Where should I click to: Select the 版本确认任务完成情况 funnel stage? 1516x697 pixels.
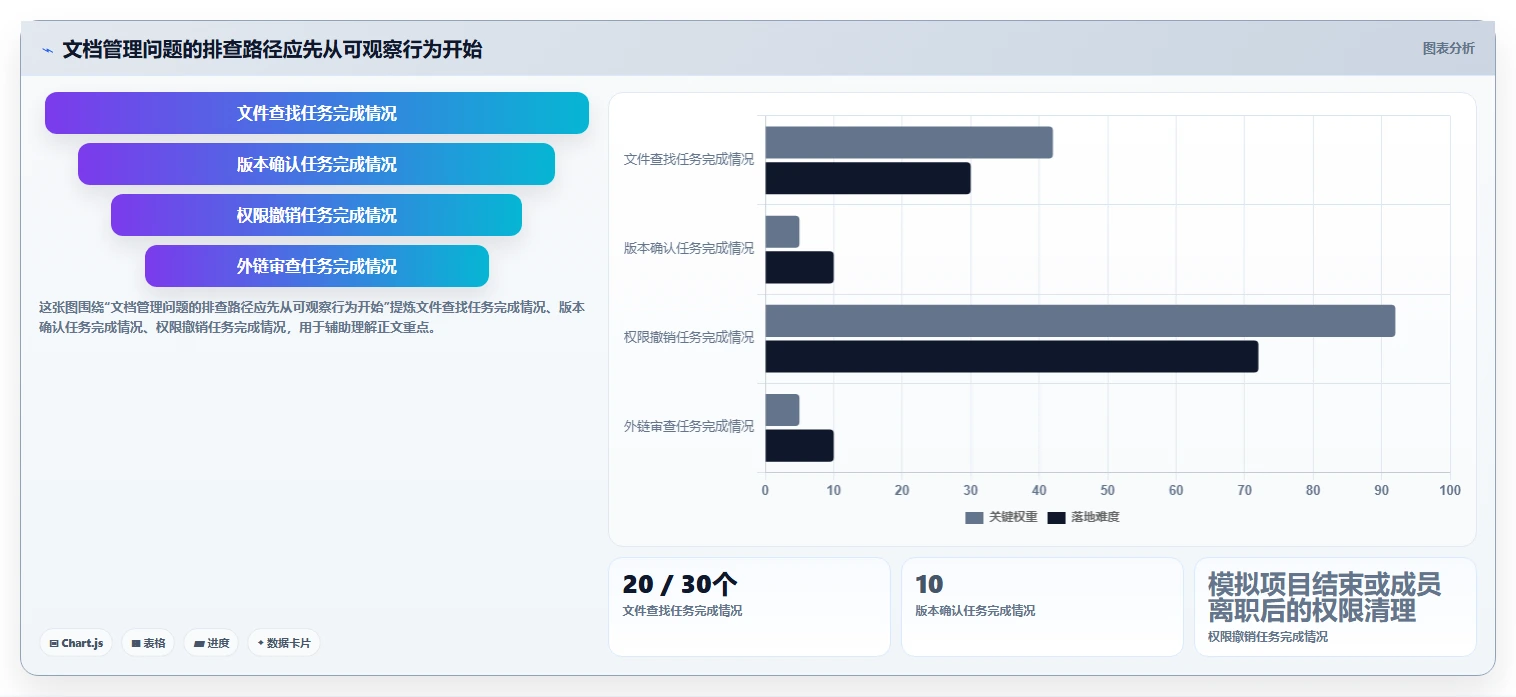(x=317, y=164)
